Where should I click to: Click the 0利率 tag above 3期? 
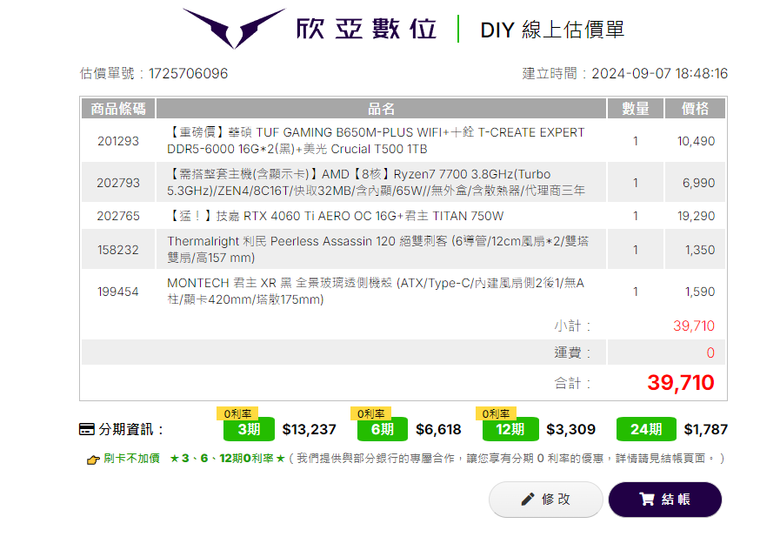tap(237, 413)
